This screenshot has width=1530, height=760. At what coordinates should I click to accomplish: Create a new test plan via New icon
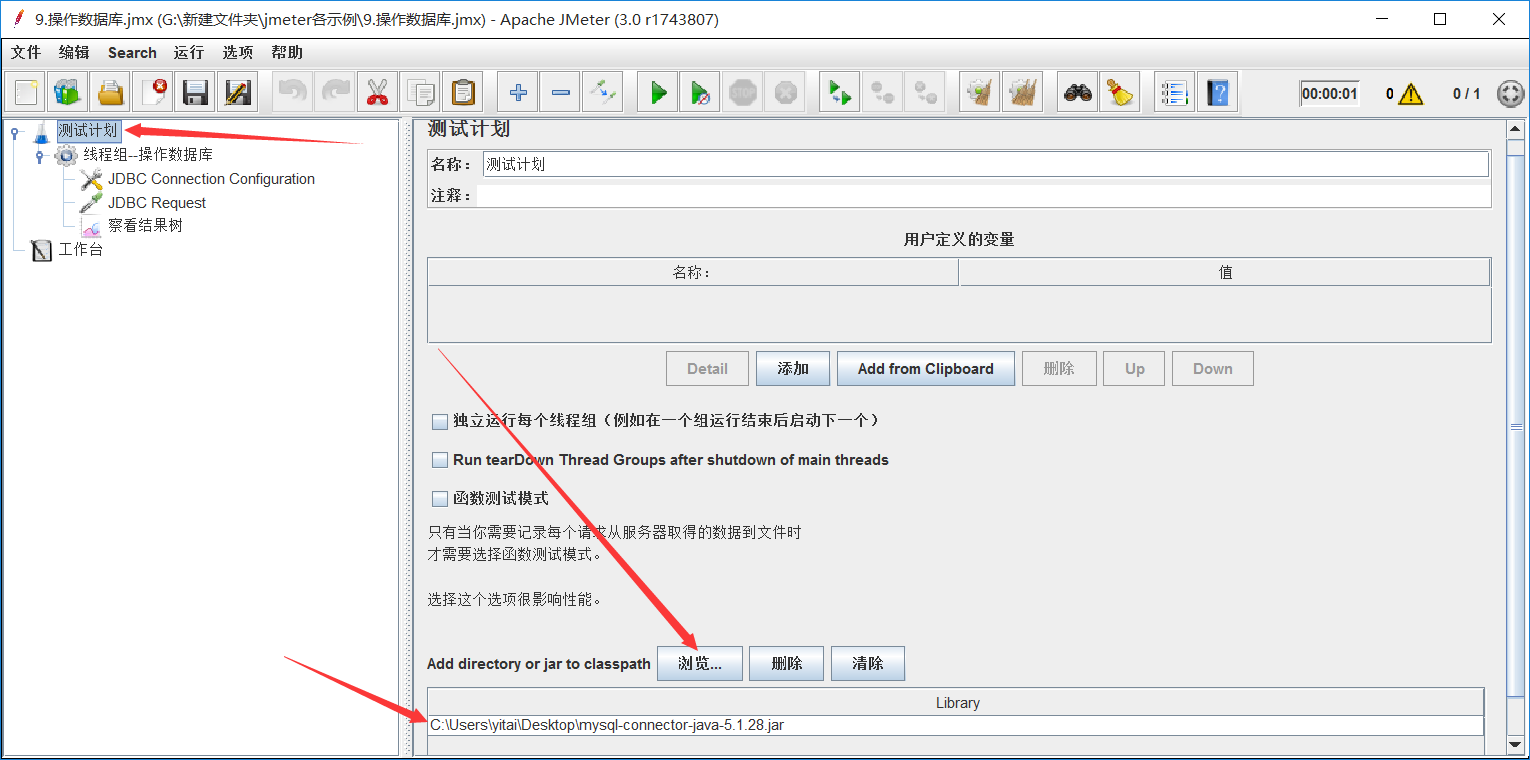click(x=26, y=93)
